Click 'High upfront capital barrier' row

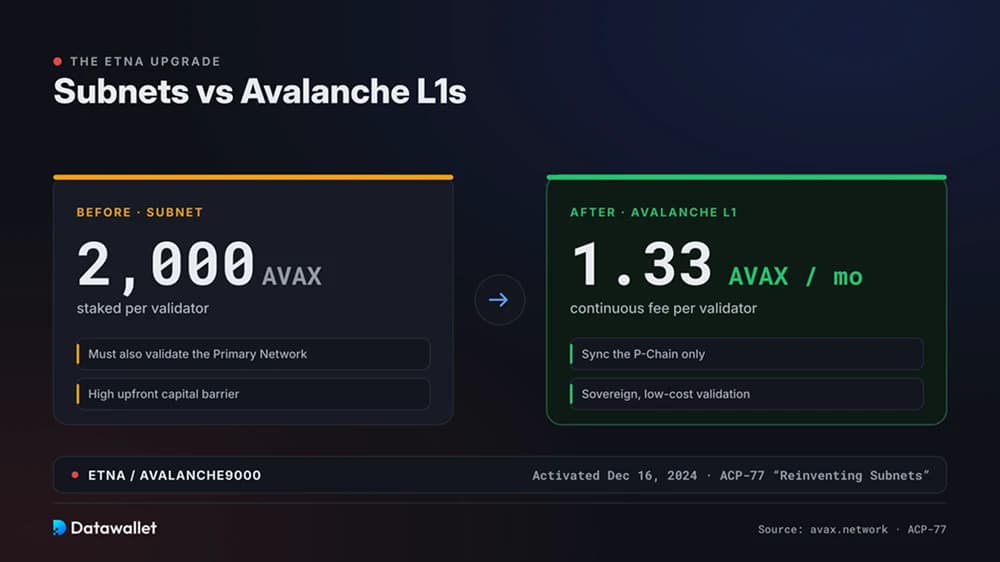[x=253, y=394]
